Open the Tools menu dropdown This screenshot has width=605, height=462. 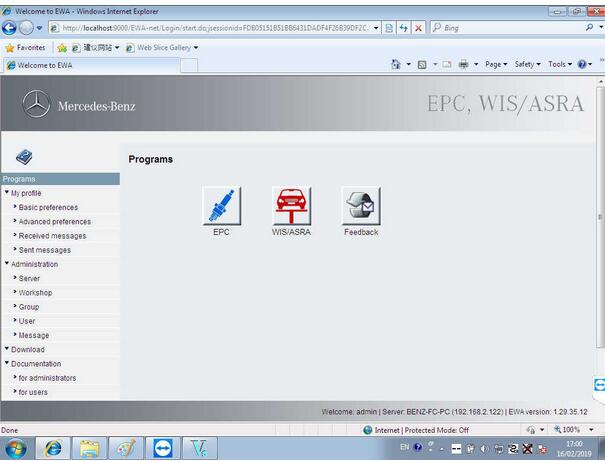pyautogui.click(x=560, y=64)
